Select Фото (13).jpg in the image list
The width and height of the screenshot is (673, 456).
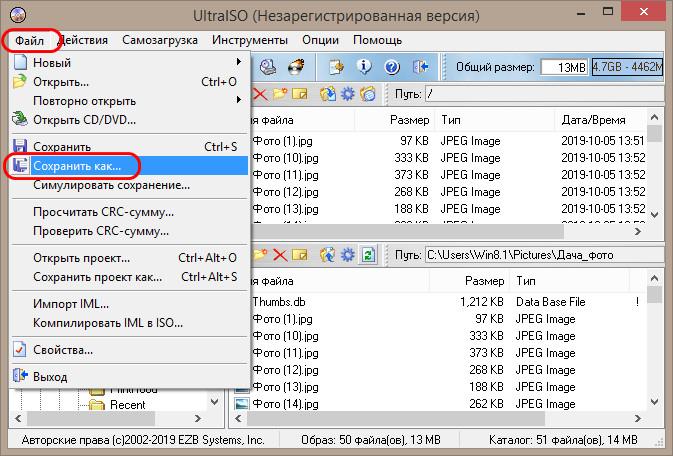[285, 209]
